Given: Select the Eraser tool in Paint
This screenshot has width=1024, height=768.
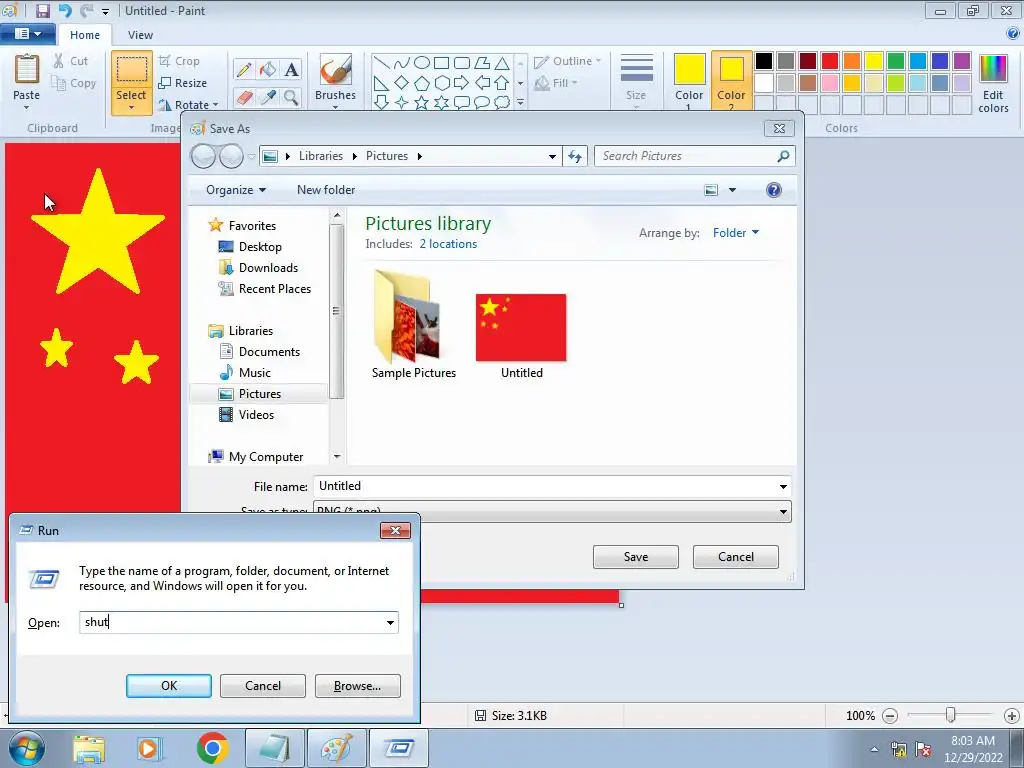Looking at the screenshot, I should point(244,98).
